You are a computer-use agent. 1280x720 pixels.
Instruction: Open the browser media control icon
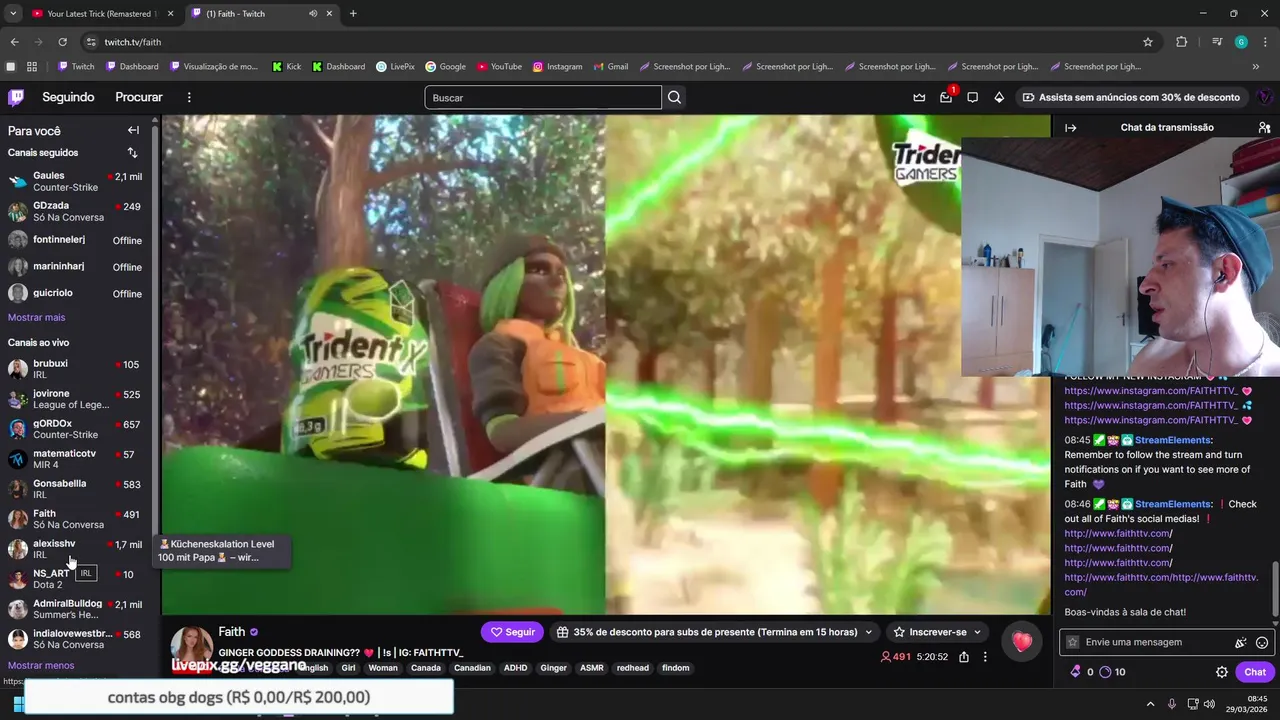[1217, 42]
